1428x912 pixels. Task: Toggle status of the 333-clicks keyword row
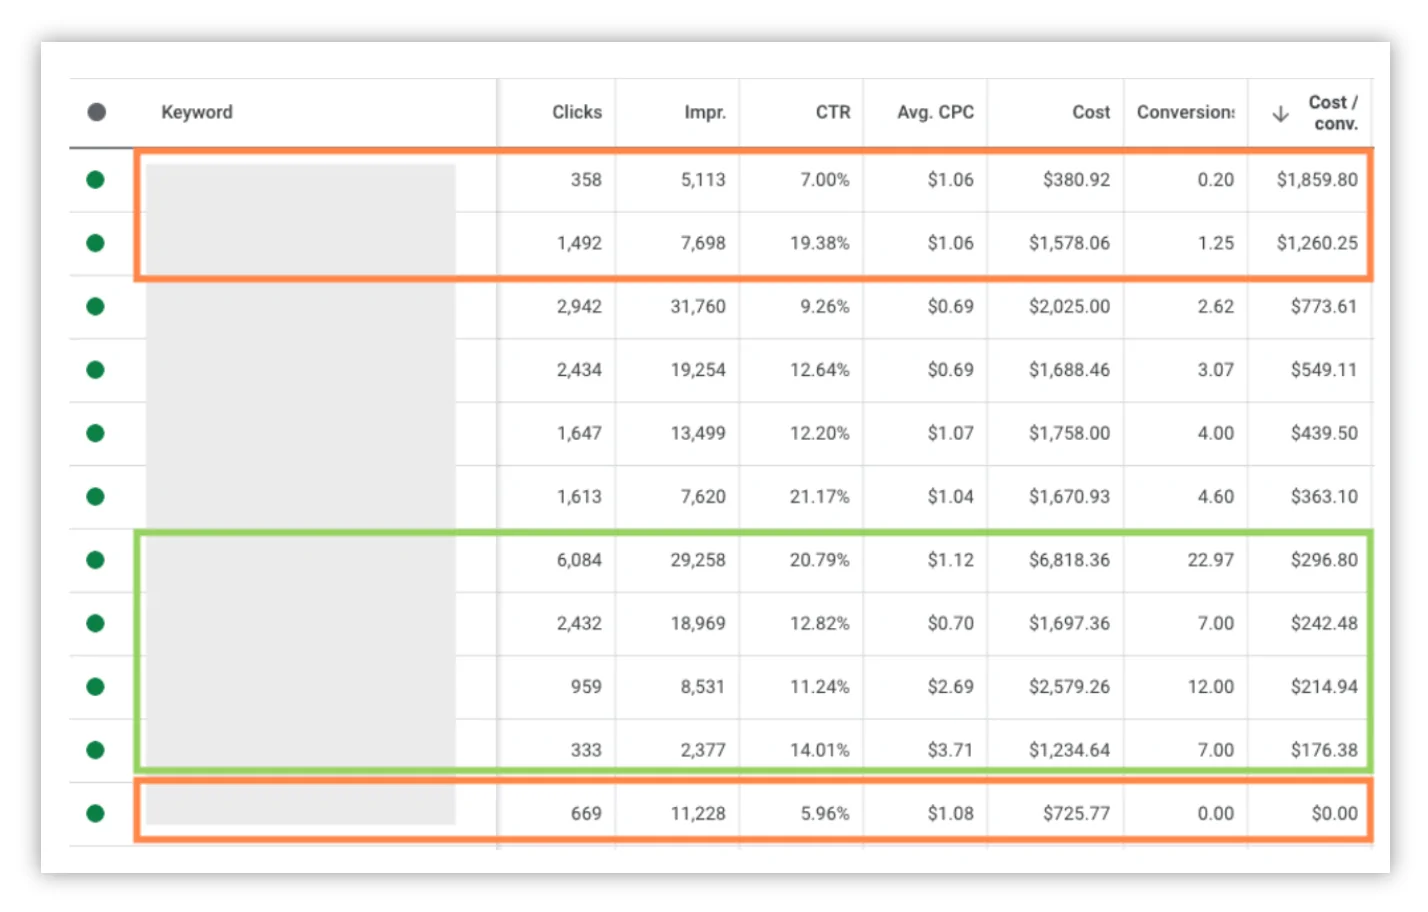[96, 750]
